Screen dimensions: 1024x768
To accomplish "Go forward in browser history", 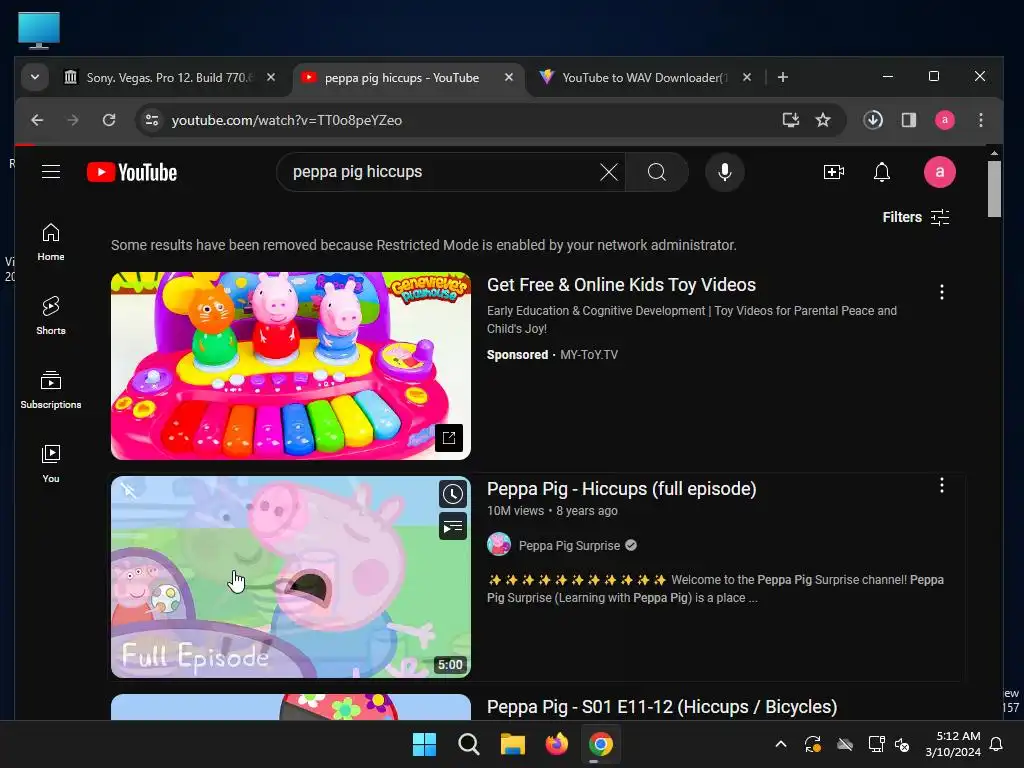I will tap(73, 120).
